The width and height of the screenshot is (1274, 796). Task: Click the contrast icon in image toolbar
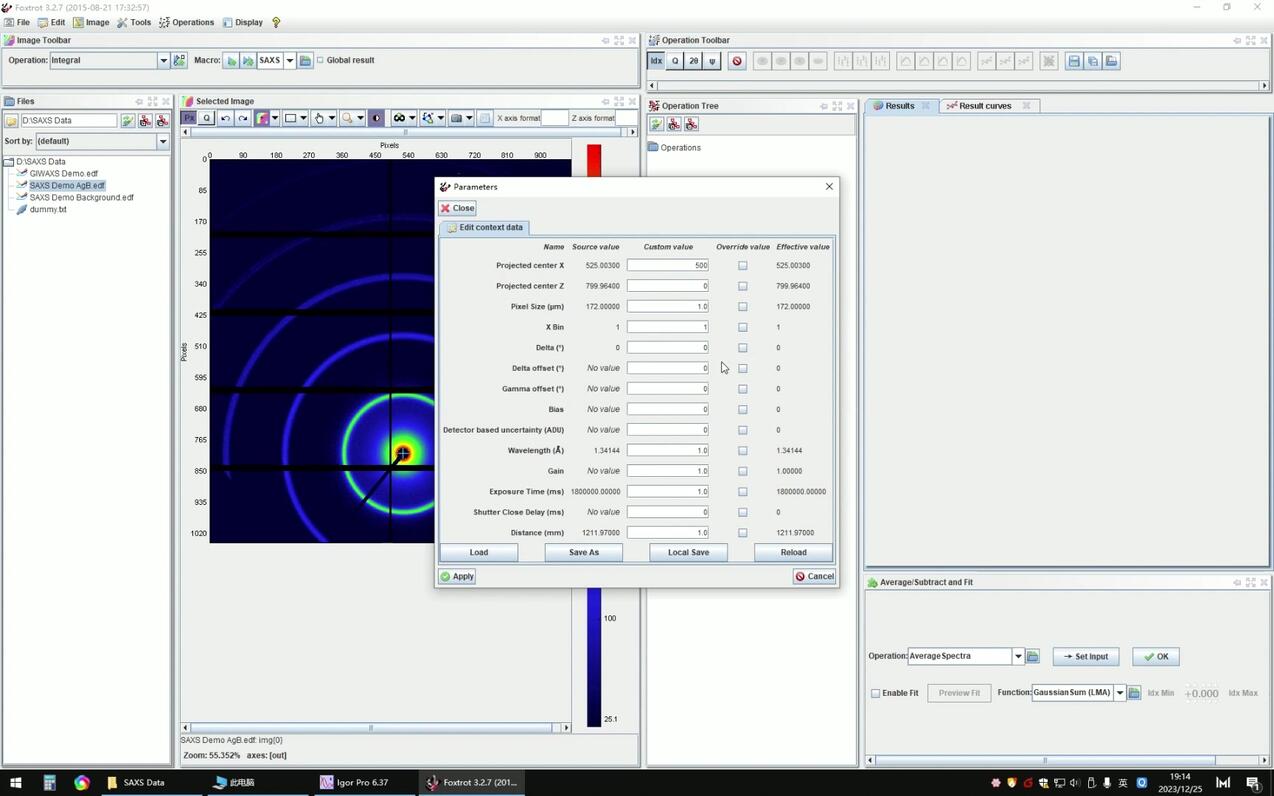pos(376,118)
